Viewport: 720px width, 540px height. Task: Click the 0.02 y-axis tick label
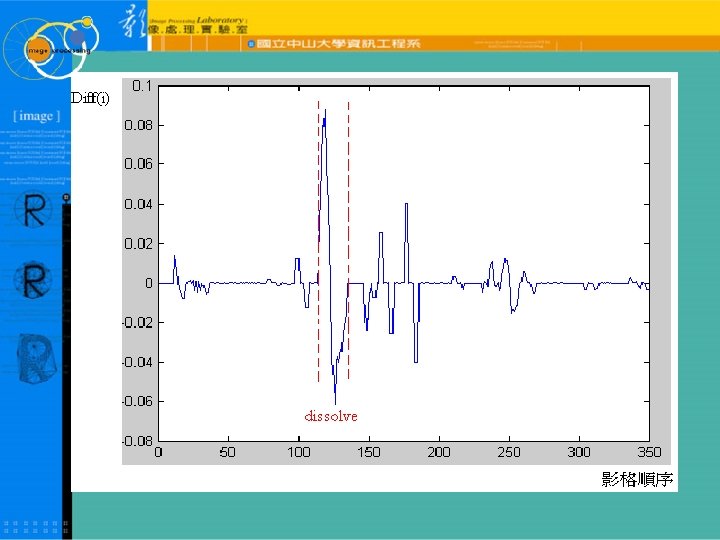click(x=138, y=243)
